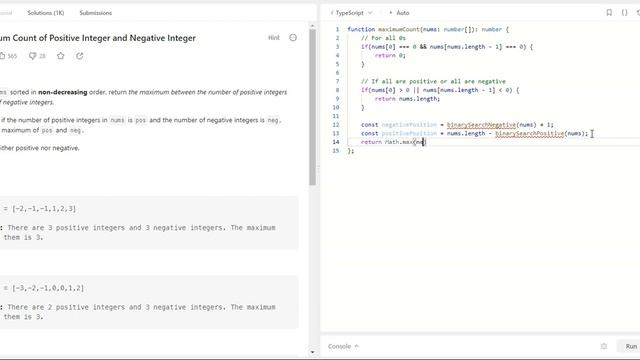The image size is (640, 360).
Task: Click the negativePosition variable on line 12
Action: 409,125
